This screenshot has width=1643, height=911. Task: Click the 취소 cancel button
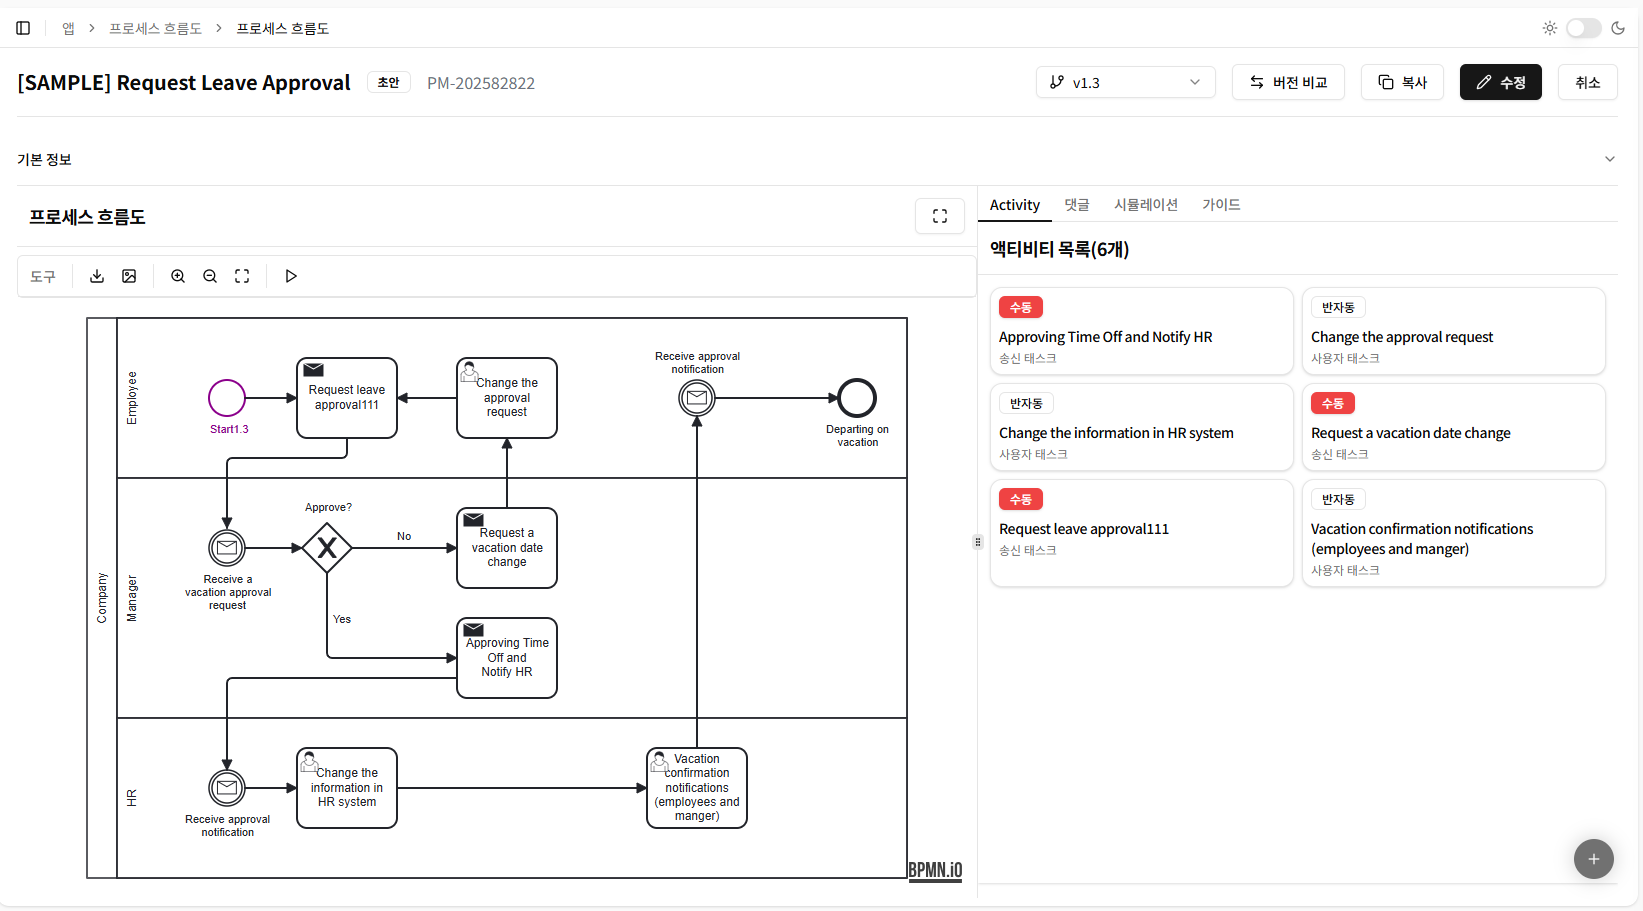1587,82
